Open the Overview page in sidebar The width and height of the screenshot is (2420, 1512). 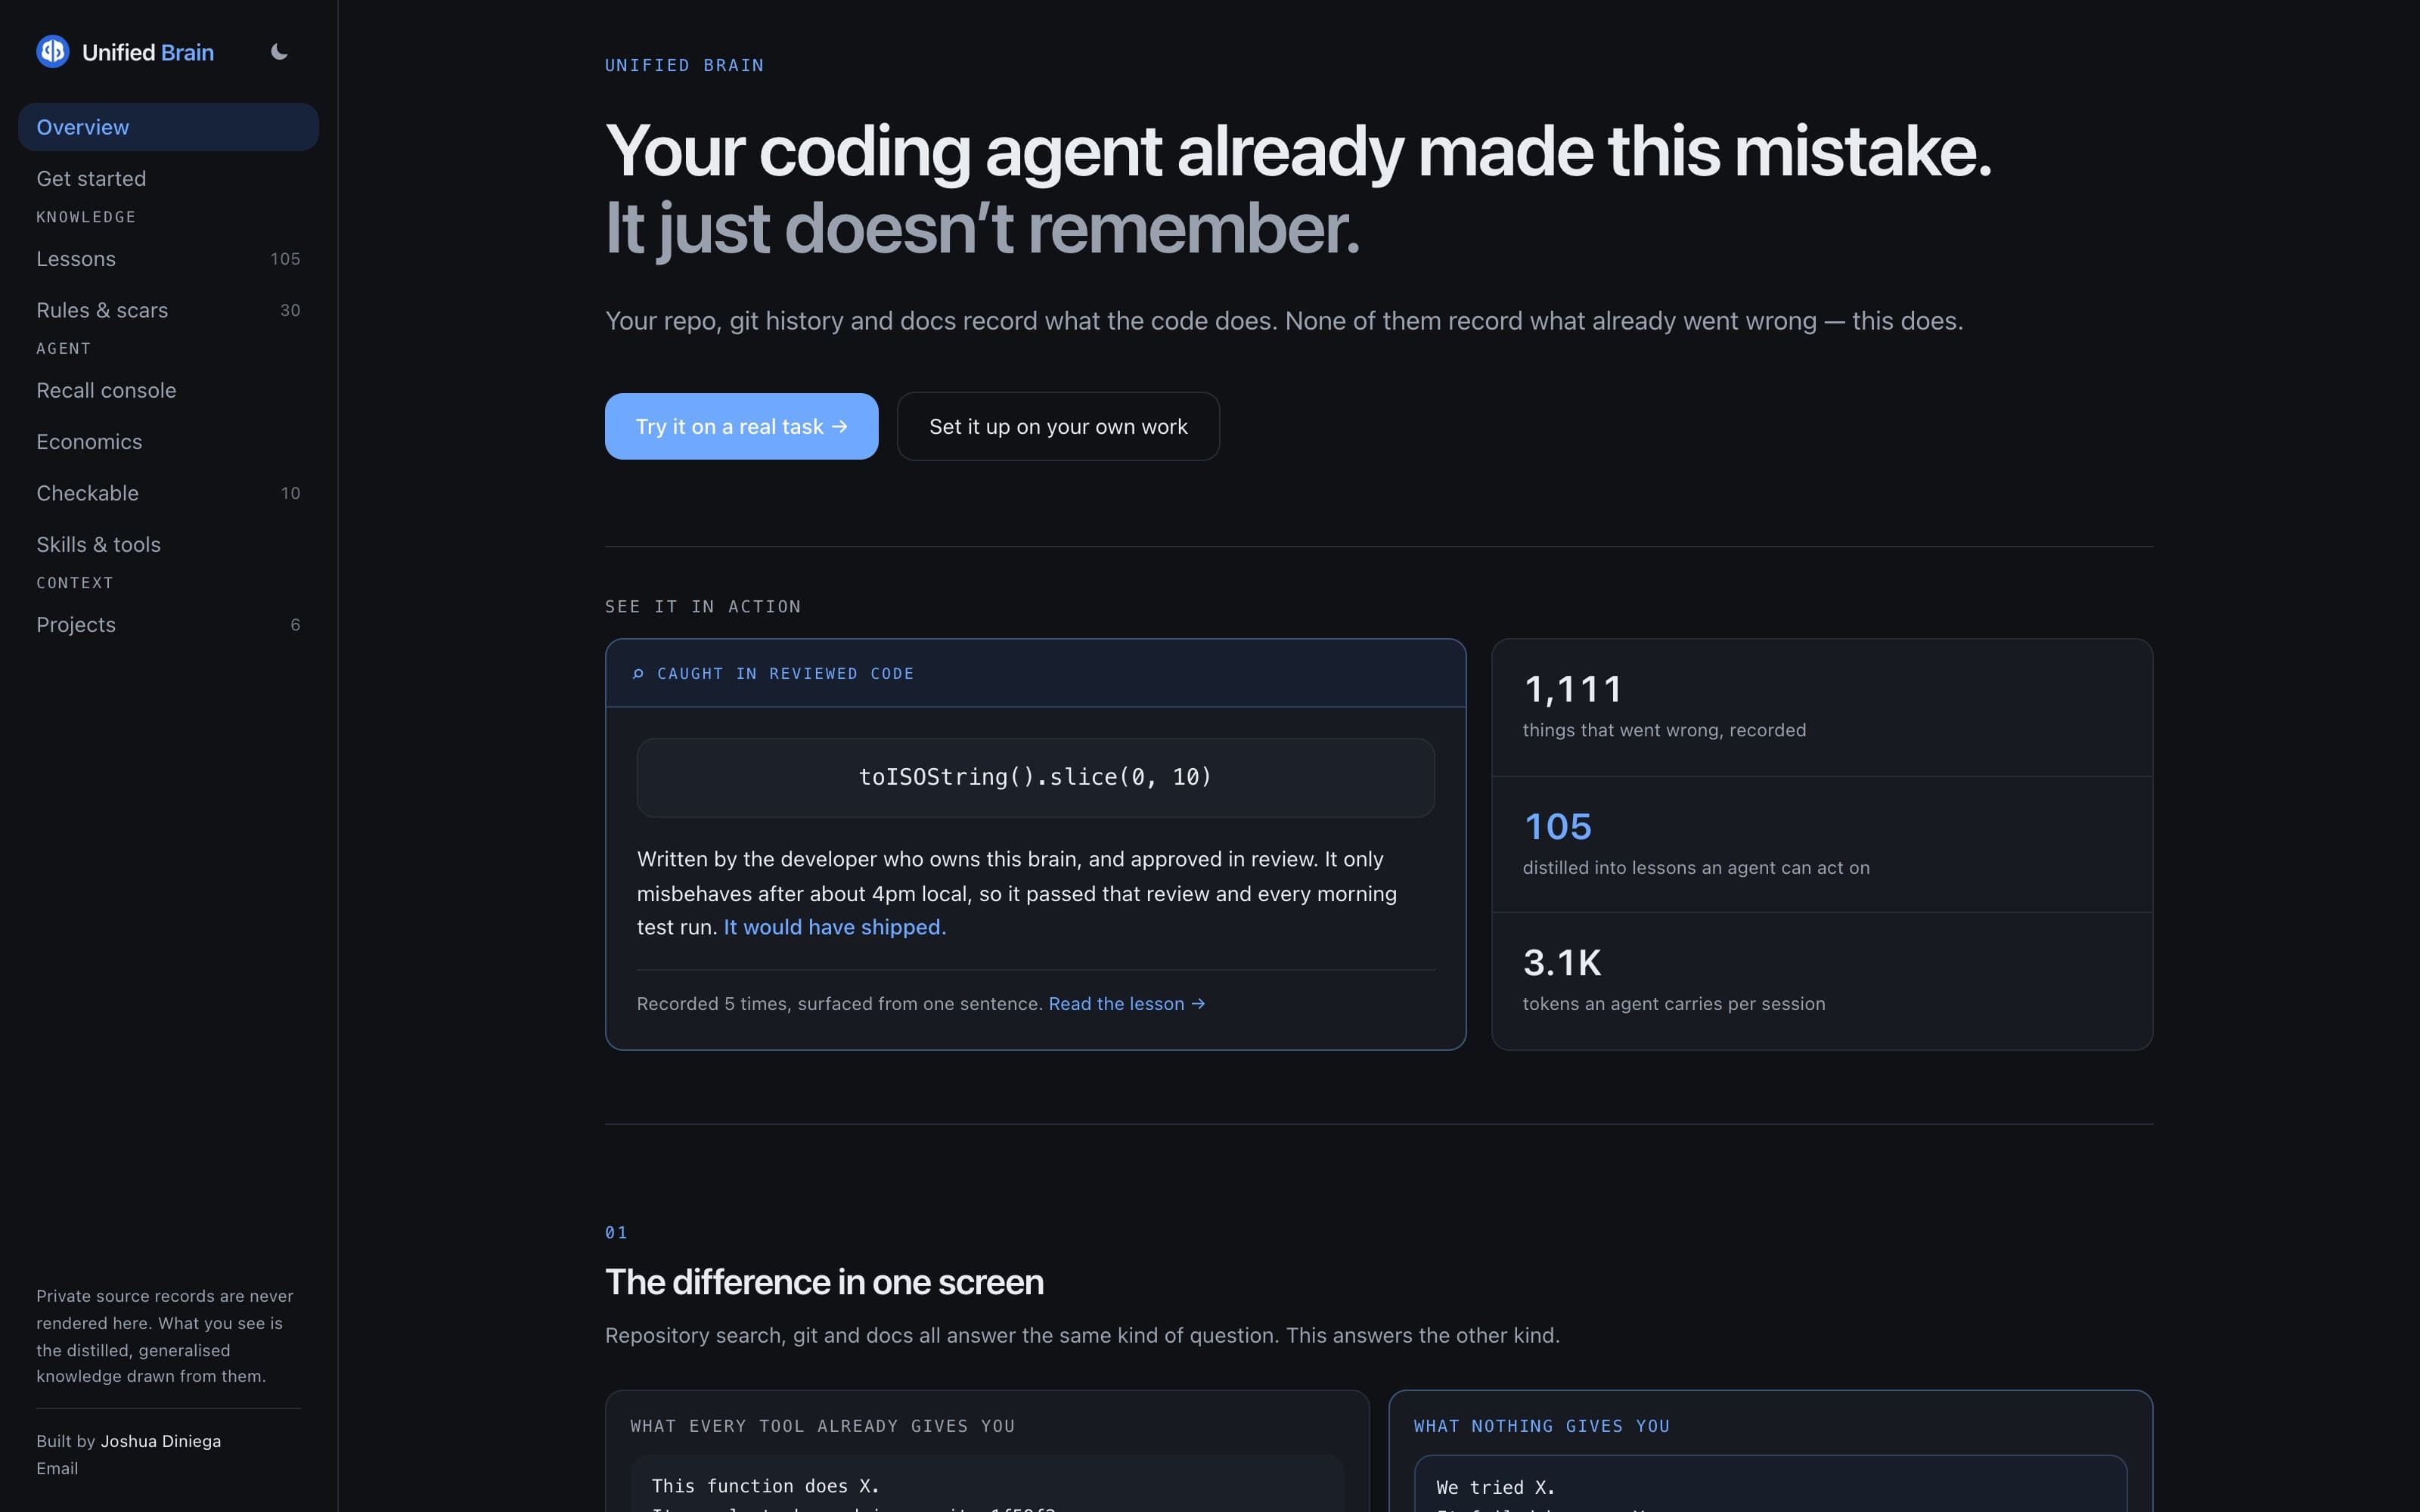click(x=168, y=127)
